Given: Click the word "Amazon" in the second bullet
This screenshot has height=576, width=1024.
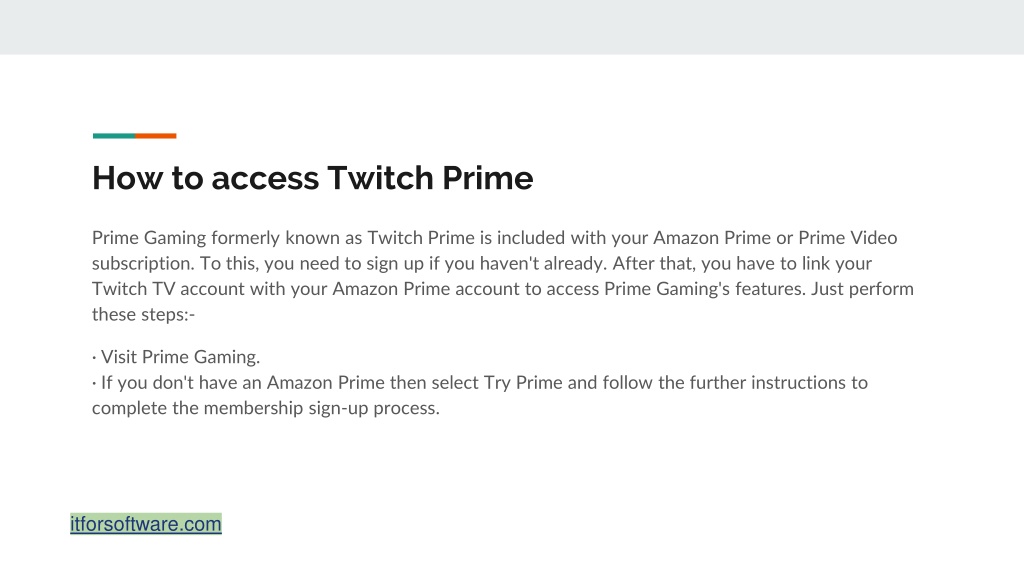Looking at the screenshot, I should point(300,382).
